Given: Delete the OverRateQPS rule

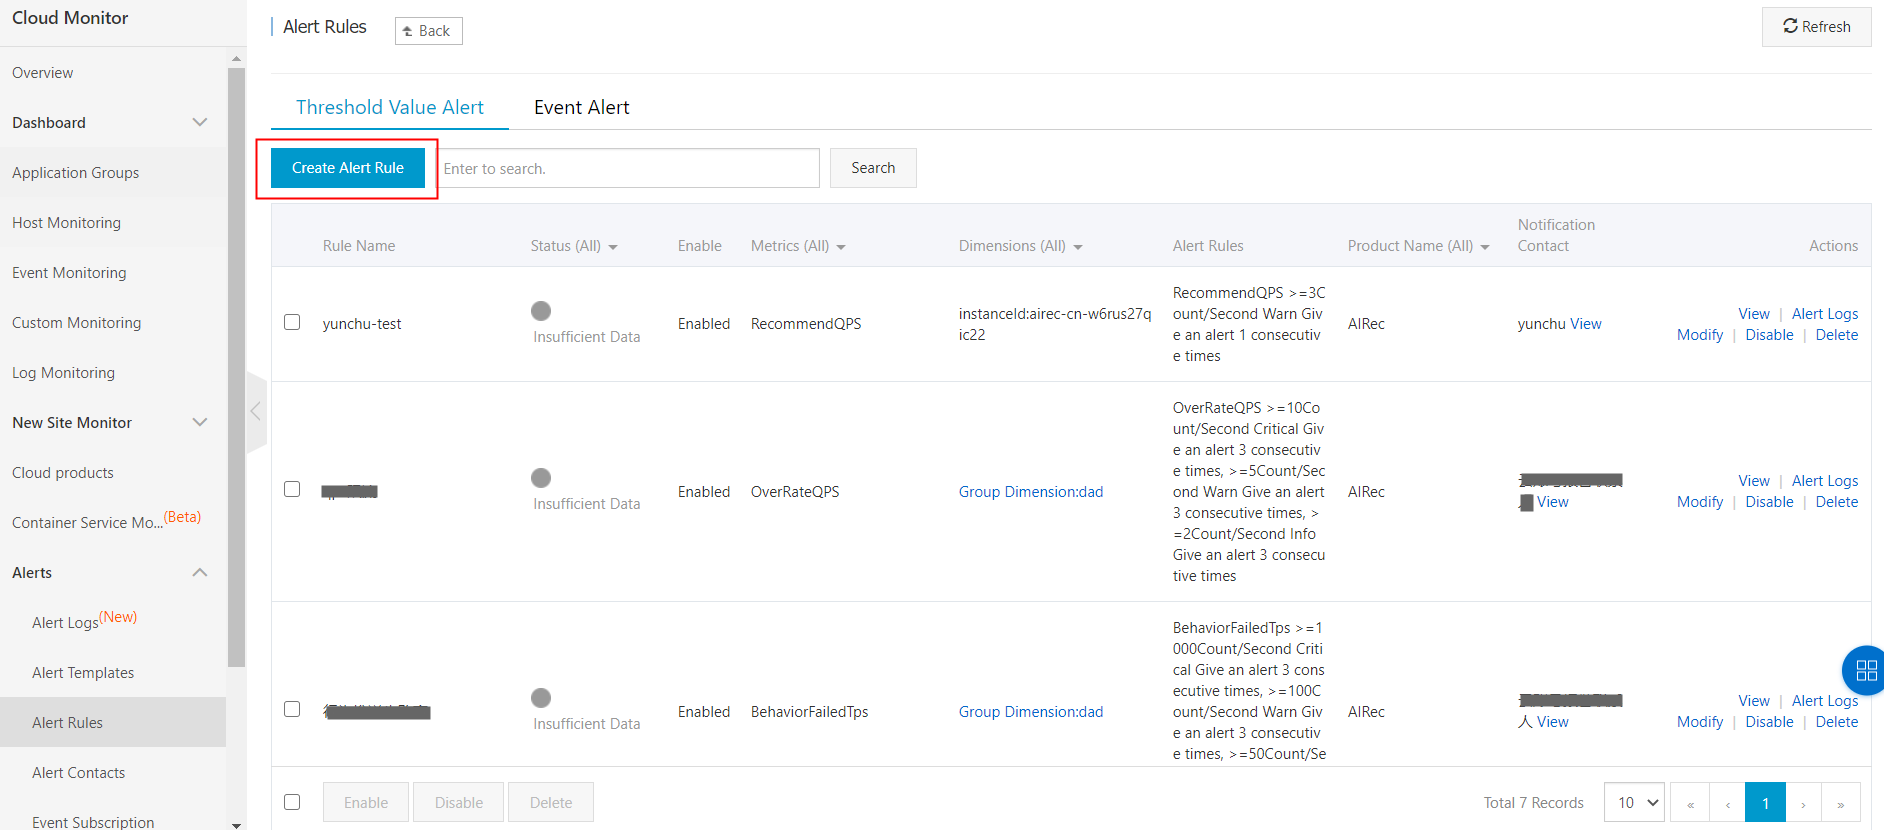Looking at the screenshot, I should (1837, 502).
